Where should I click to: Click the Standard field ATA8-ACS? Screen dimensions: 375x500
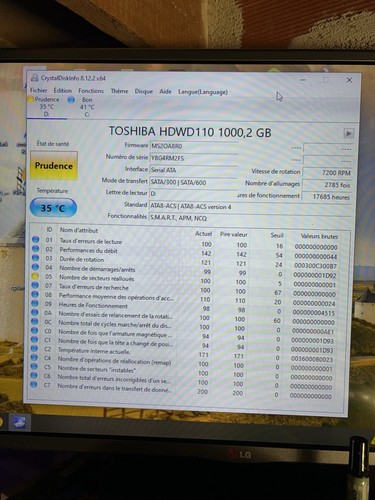click(x=250, y=207)
